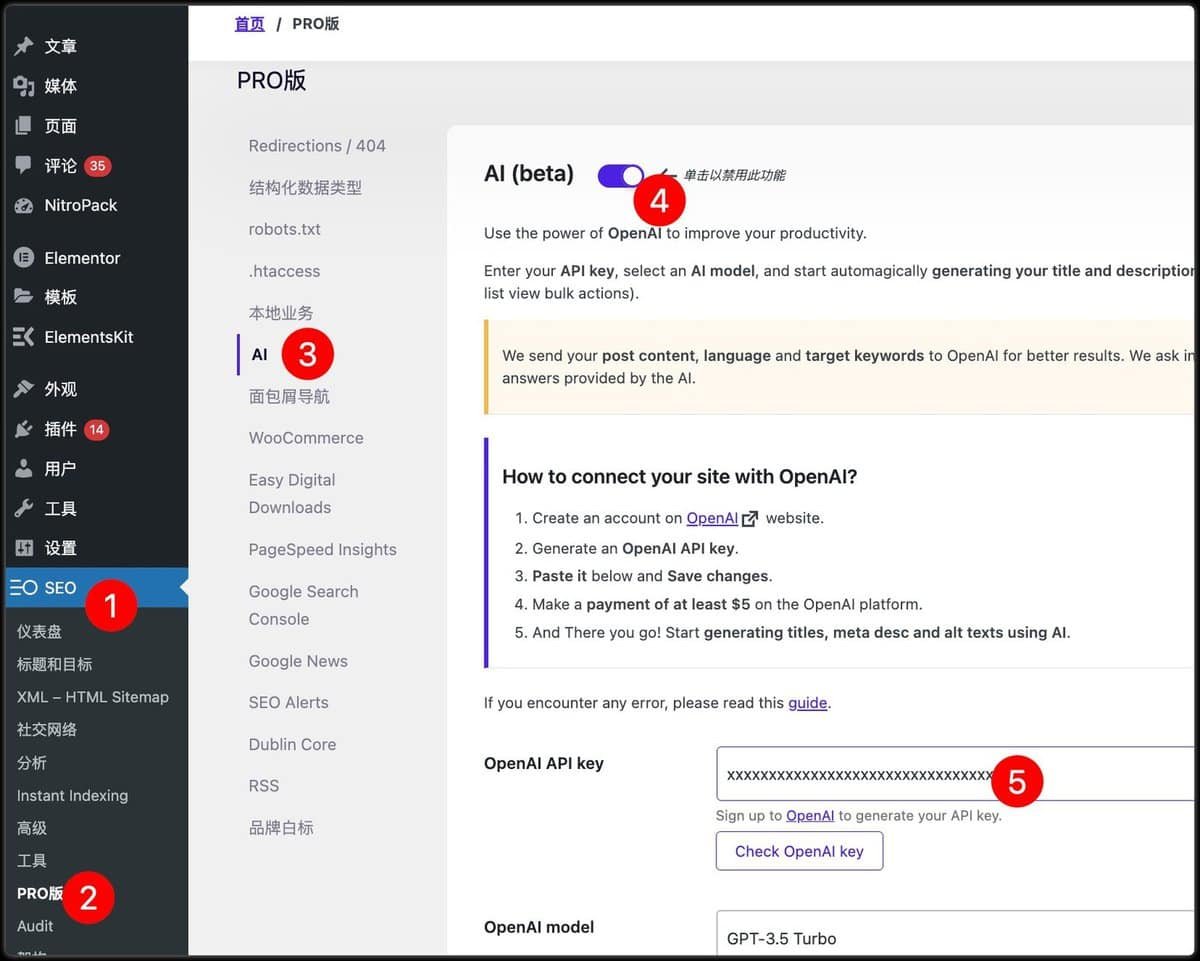Switch to RSS tab
The image size is (1200, 961).
tap(264, 786)
